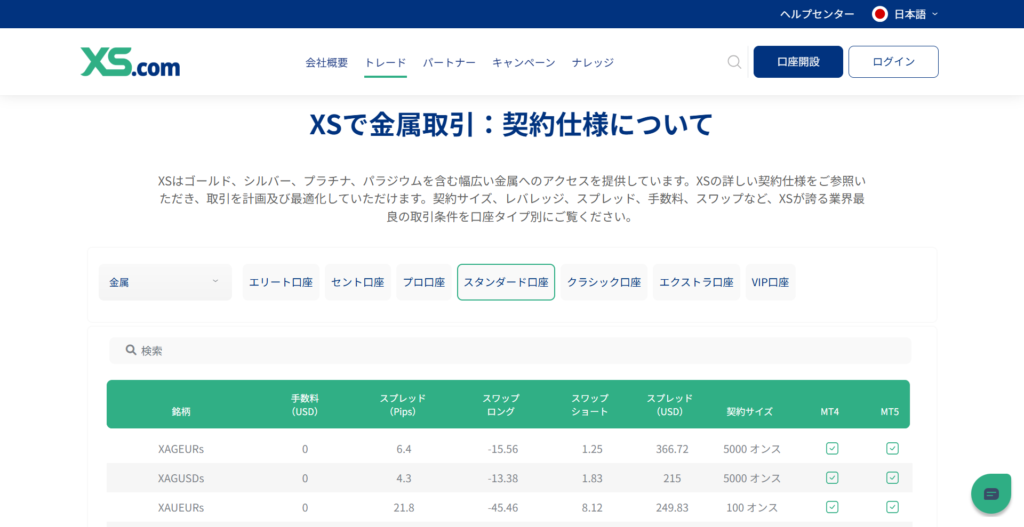Select the プロ口座 tab

tap(424, 282)
